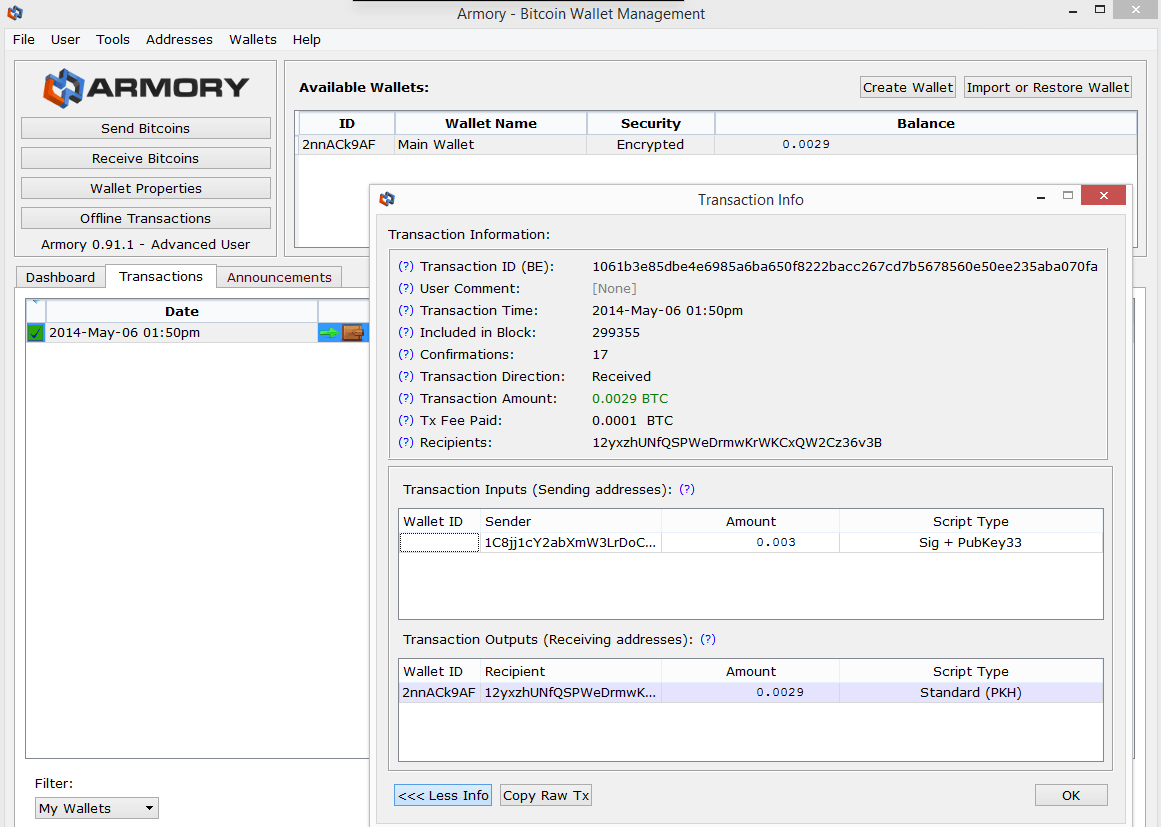
Task: Select the Main Wallet row
Action: [x=716, y=144]
